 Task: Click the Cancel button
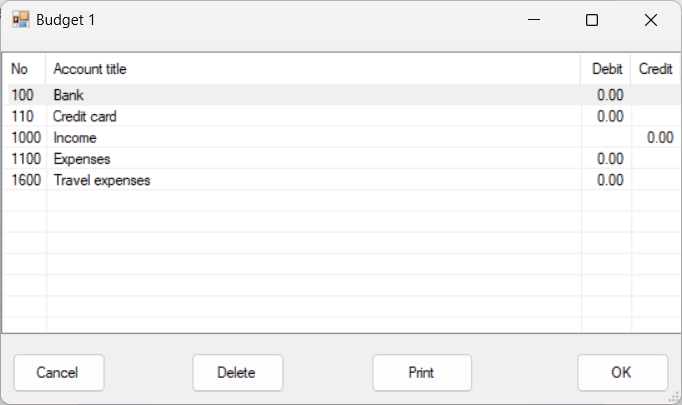pyautogui.click(x=59, y=372)
